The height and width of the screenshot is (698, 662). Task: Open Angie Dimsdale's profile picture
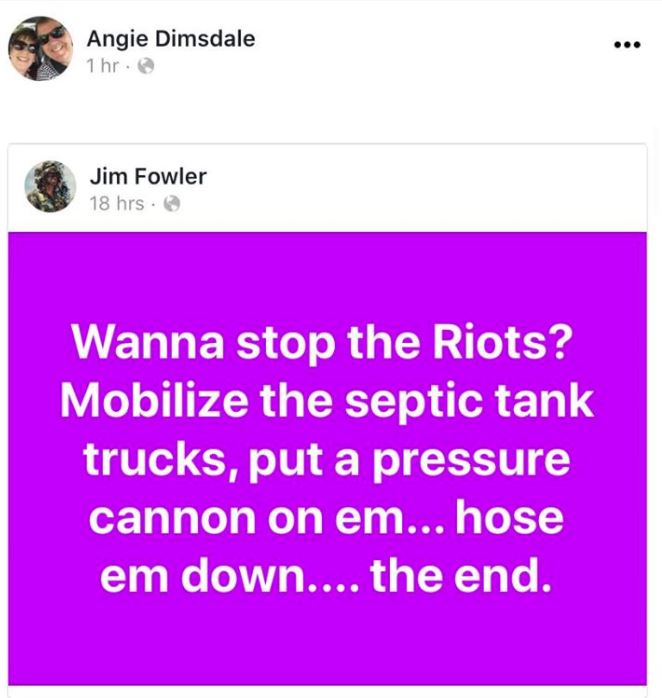[41, 49]
